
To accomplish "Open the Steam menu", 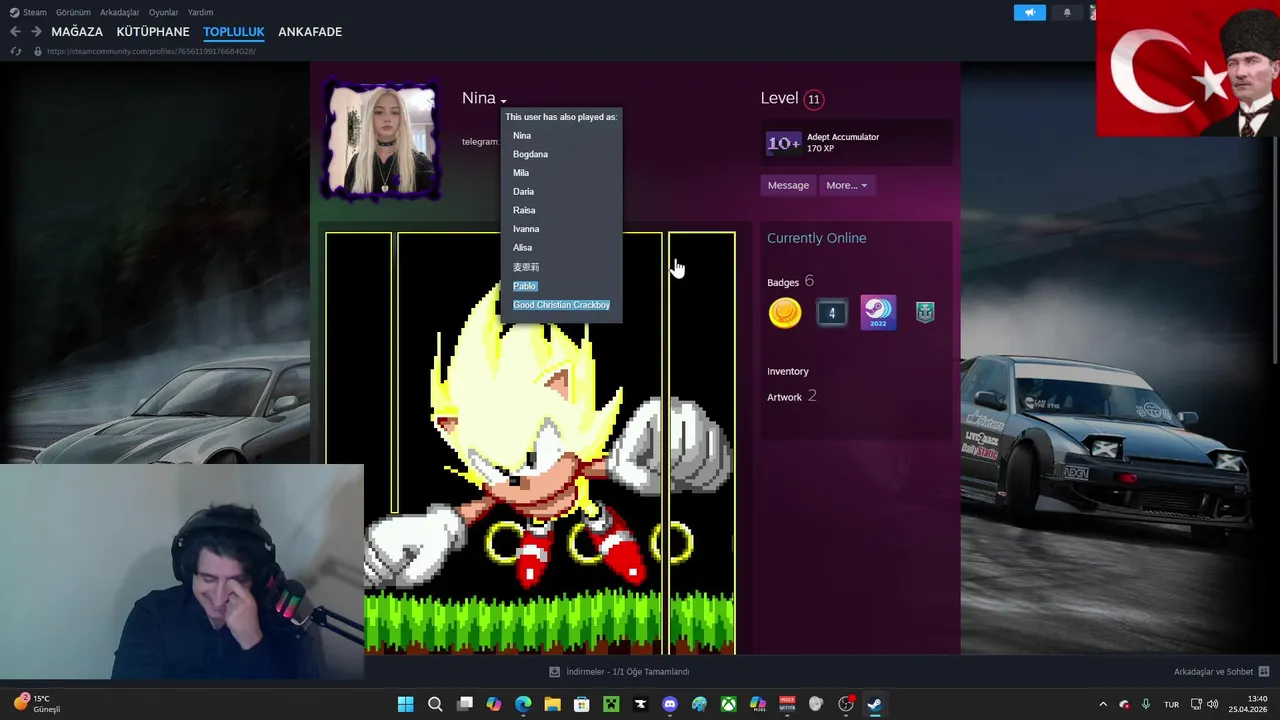I will tap(28, 12).
